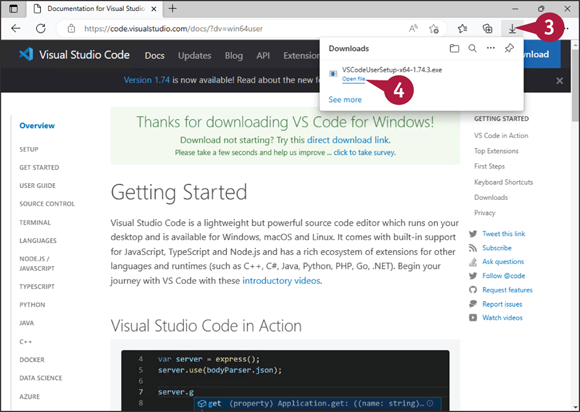The height and width of the screenshot is (412, 580).
Task: Open more options in Downloads panel
Action: [x=490, y=48]
